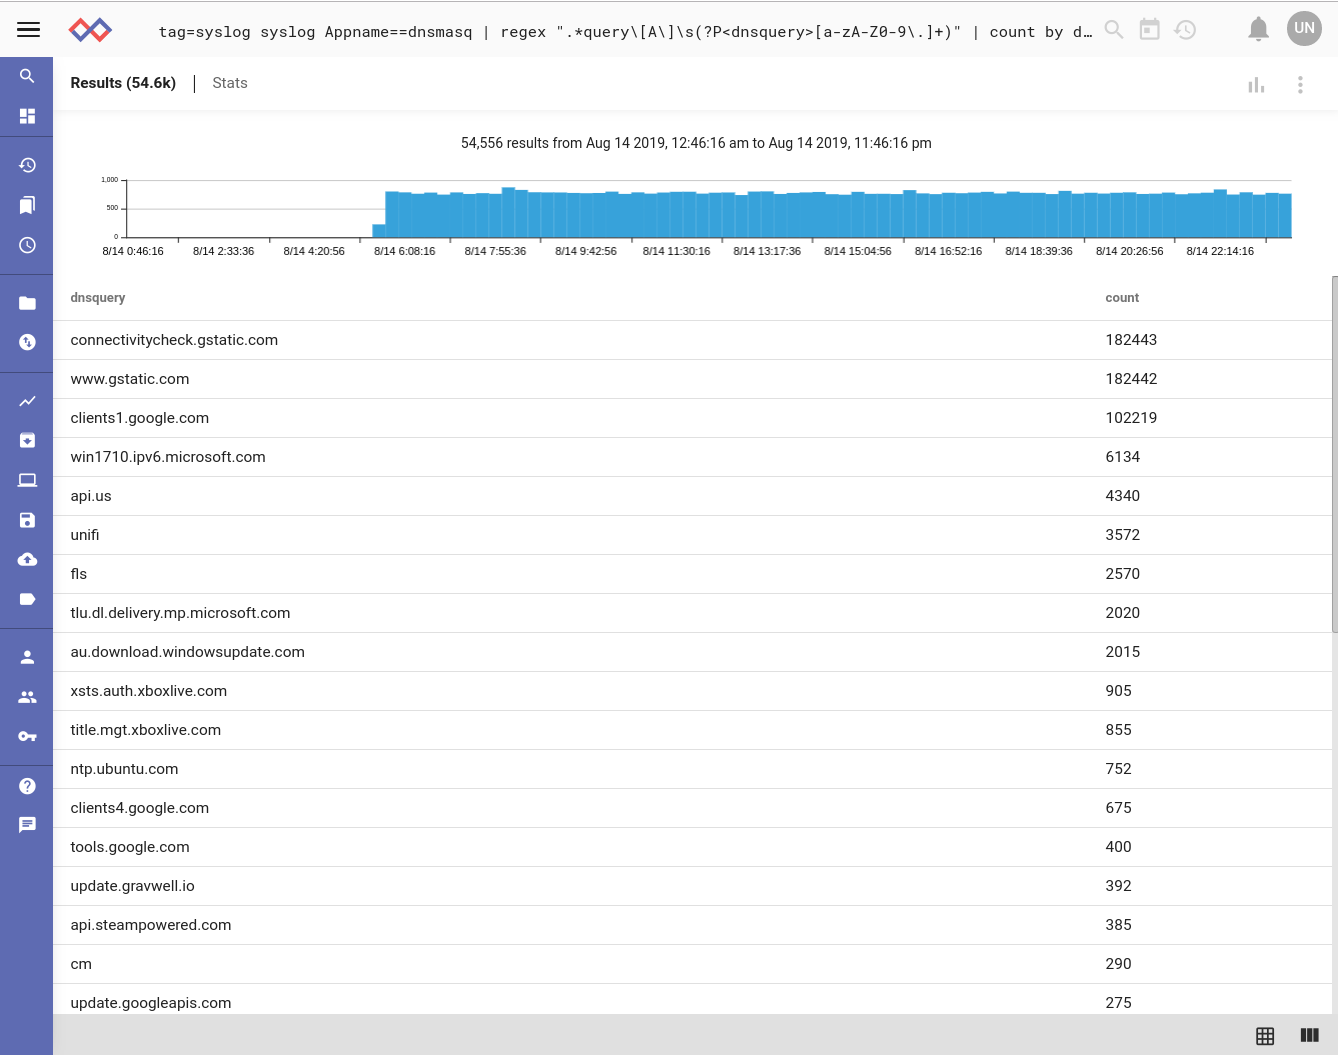1338x1055 pixels.
Task: Open the sidebar cloud upload icon
Action: pyautogui.click(x=27, y=559)
